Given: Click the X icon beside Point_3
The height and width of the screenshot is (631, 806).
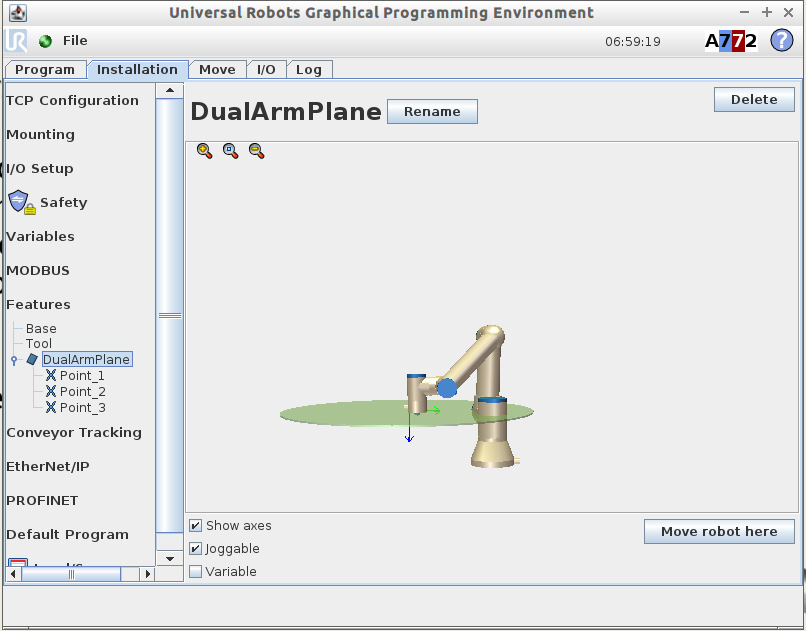Looking at the screenshot, I should click(x=50, y=407).
